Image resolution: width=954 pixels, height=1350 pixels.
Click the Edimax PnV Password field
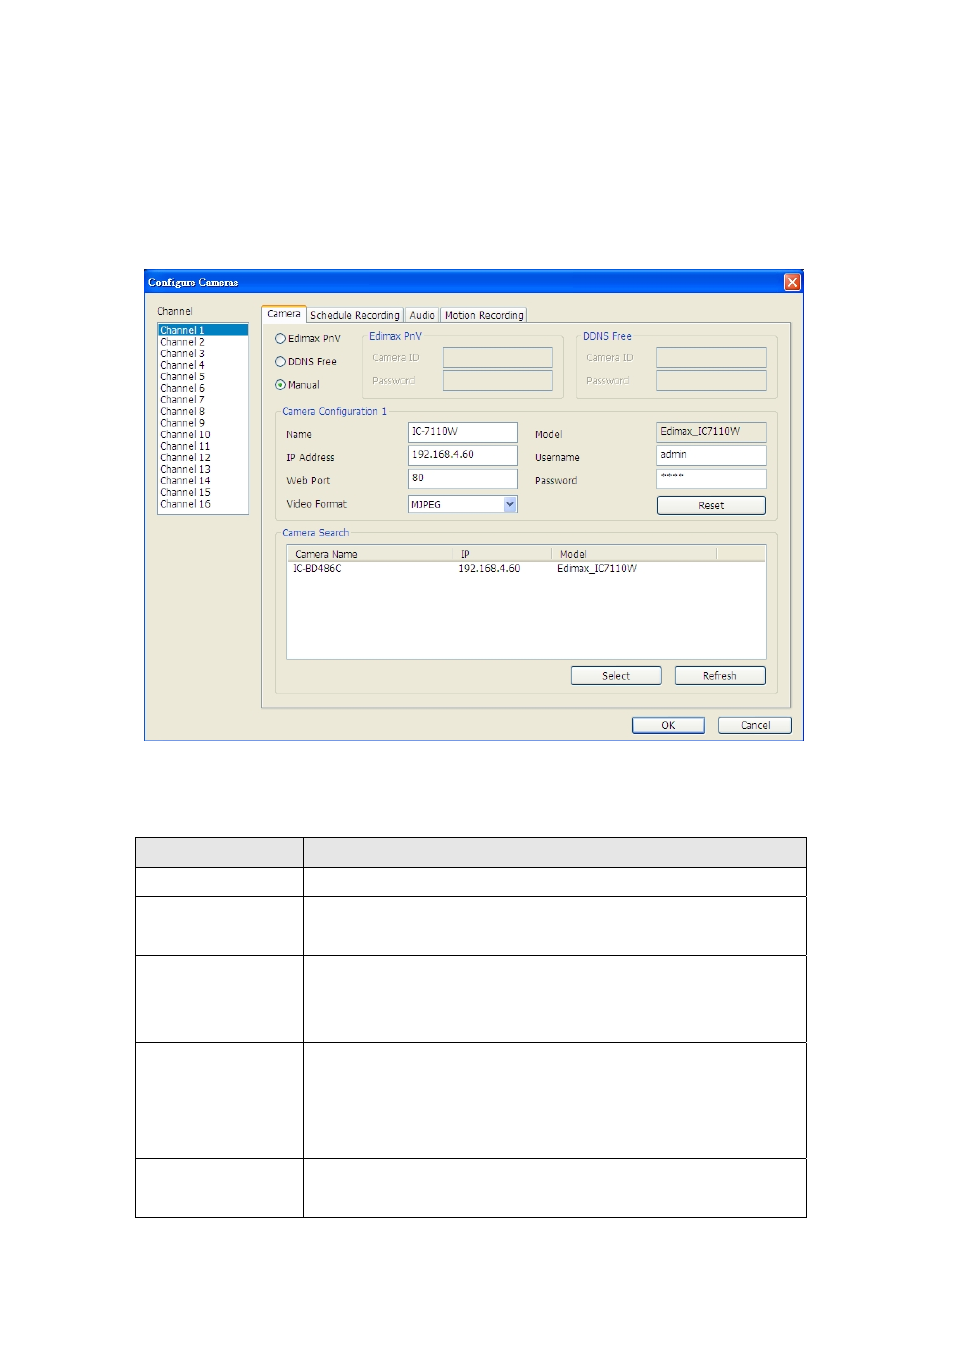(498, 380)
